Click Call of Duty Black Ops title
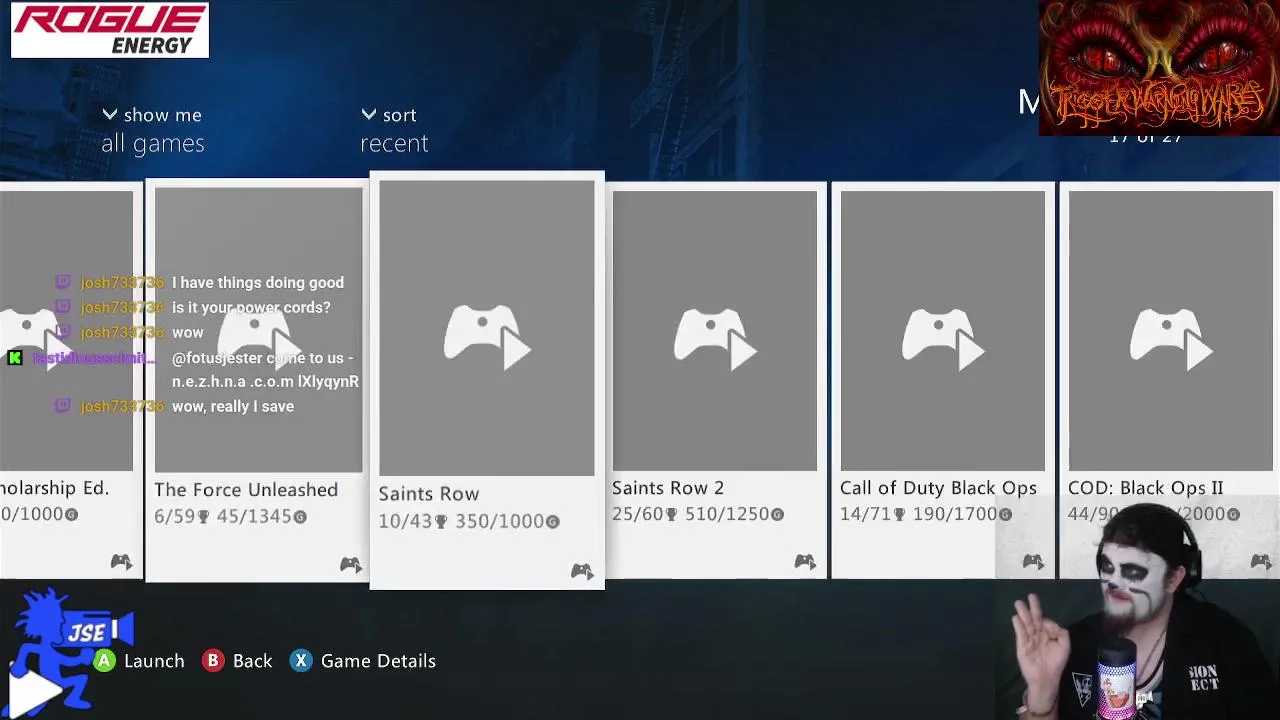 click(938, 488)
